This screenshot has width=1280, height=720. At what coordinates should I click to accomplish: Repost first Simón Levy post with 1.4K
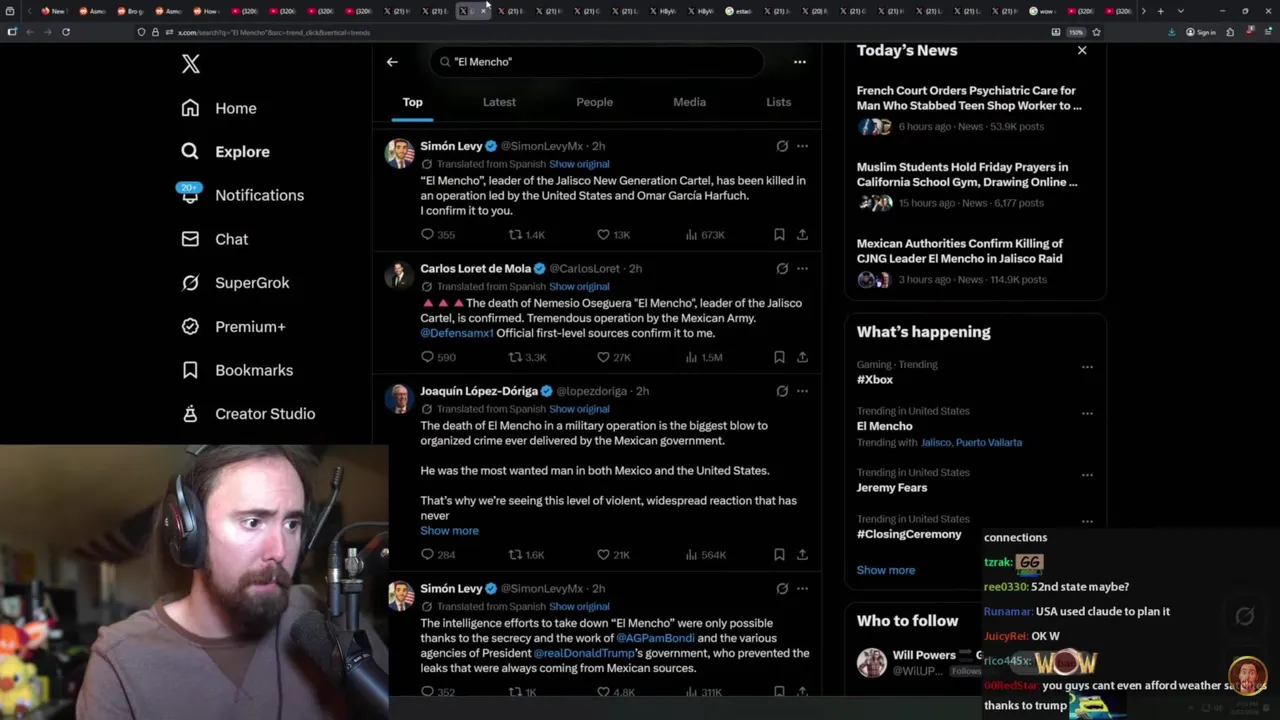(527, 235)
